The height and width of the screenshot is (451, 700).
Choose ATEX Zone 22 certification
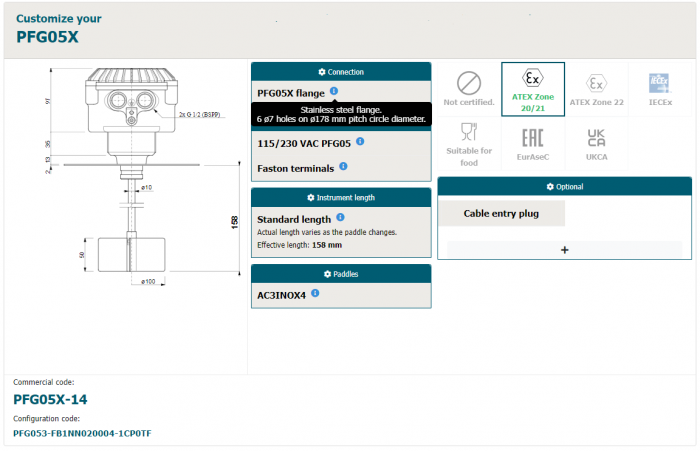coord(596,89)
